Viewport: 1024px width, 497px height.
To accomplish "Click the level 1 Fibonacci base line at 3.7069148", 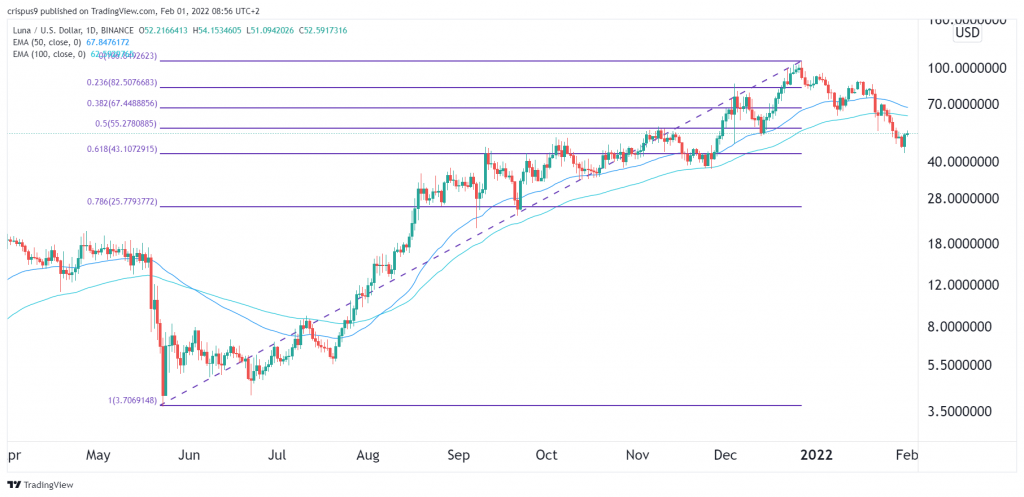I will point(482,405).
